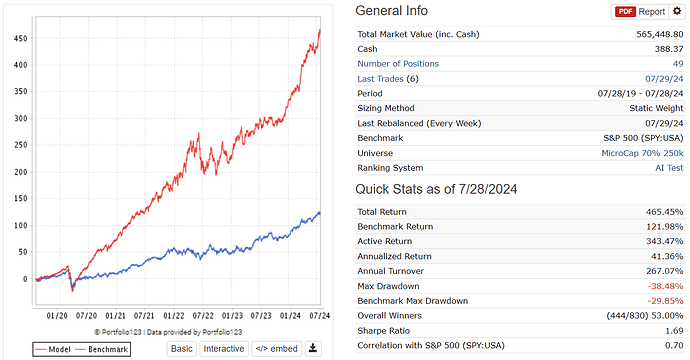Toggle the Model series in legend
690x360 pixels.
pos(52,349)
